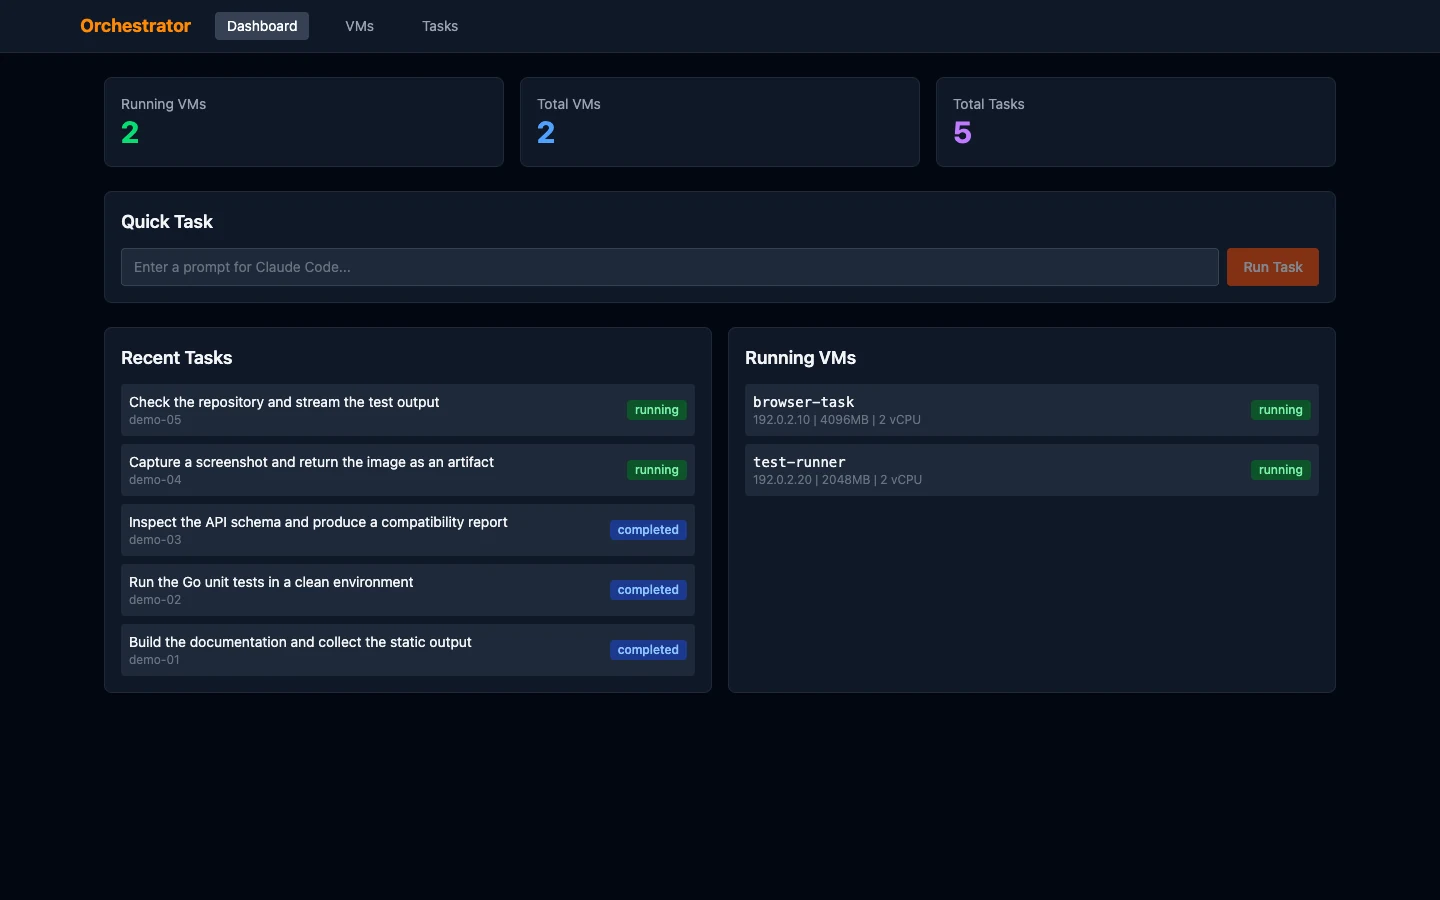Select the Running VMs stat card
The width and height of the screenshot is (1440, 900).
[x=304, y=122]
